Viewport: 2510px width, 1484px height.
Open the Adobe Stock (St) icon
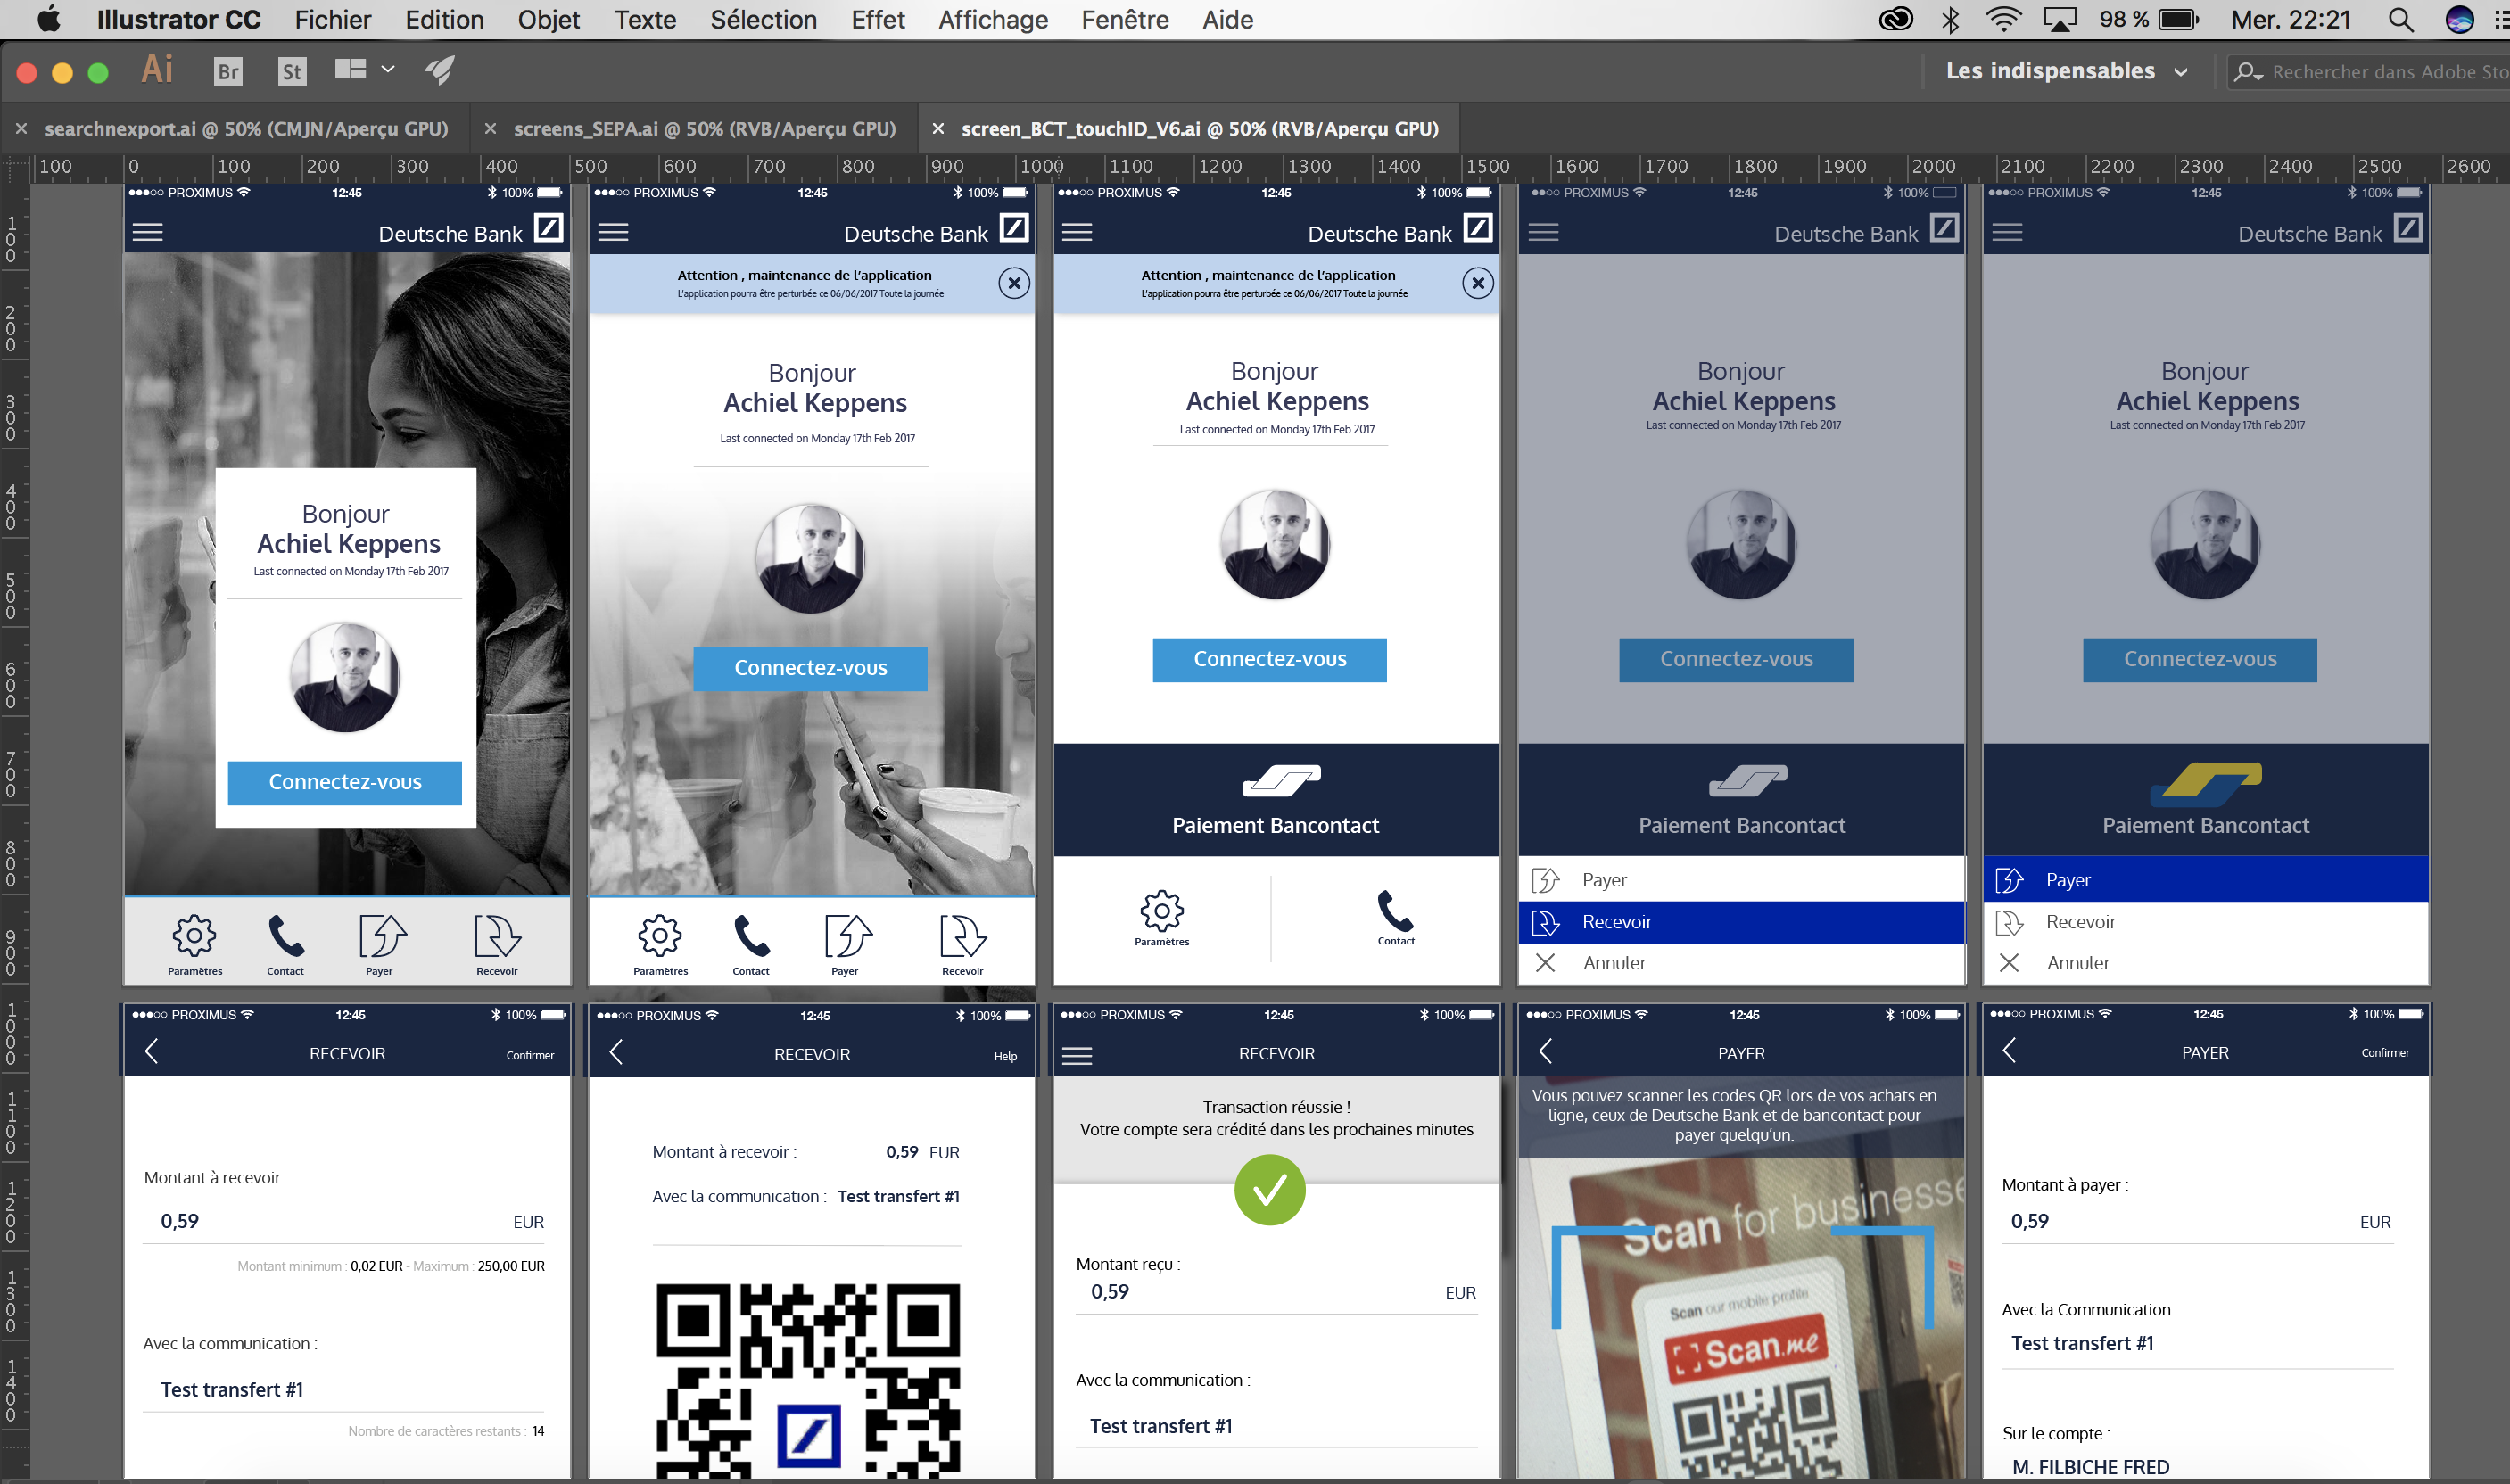[291, 71]
